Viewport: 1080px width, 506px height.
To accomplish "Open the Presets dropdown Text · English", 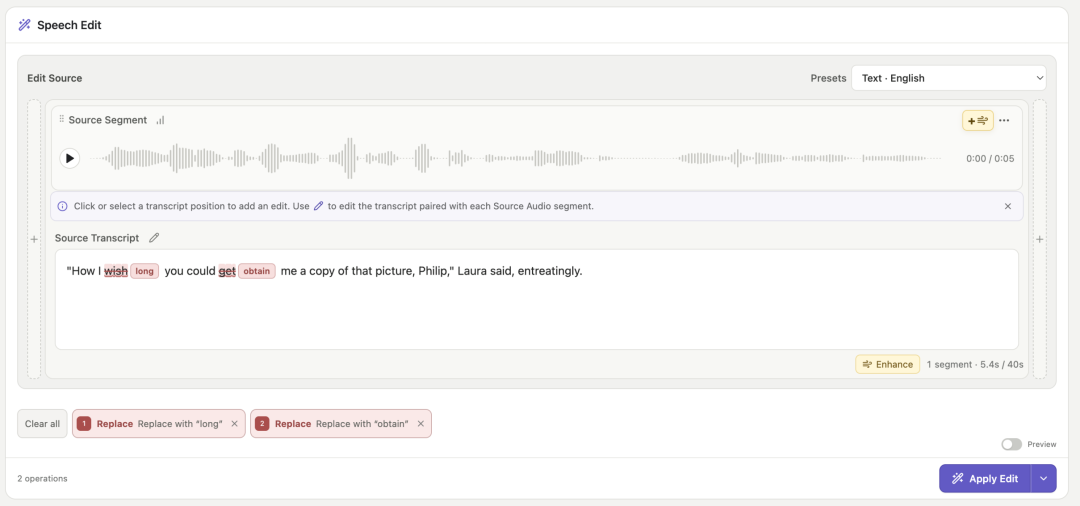I will click(948, 78).
